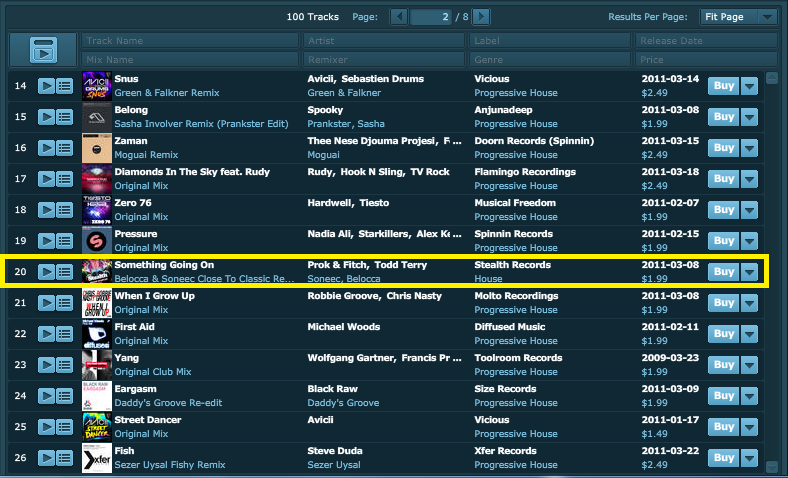Queue the track Belong
Image resolution: width=788 pixels, height=478 pixels.
pos(64,117)
